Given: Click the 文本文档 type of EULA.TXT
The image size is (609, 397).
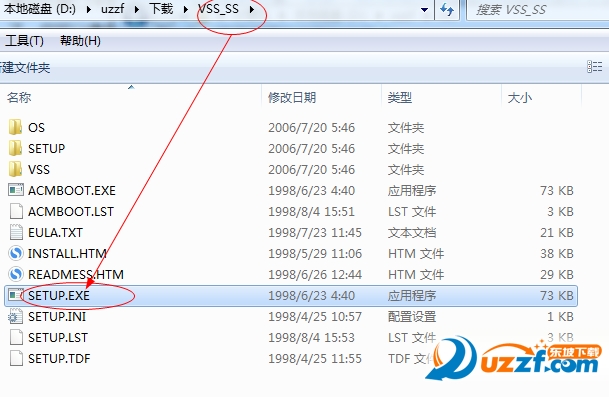Looking at the screenshot, I should point(412,232).
